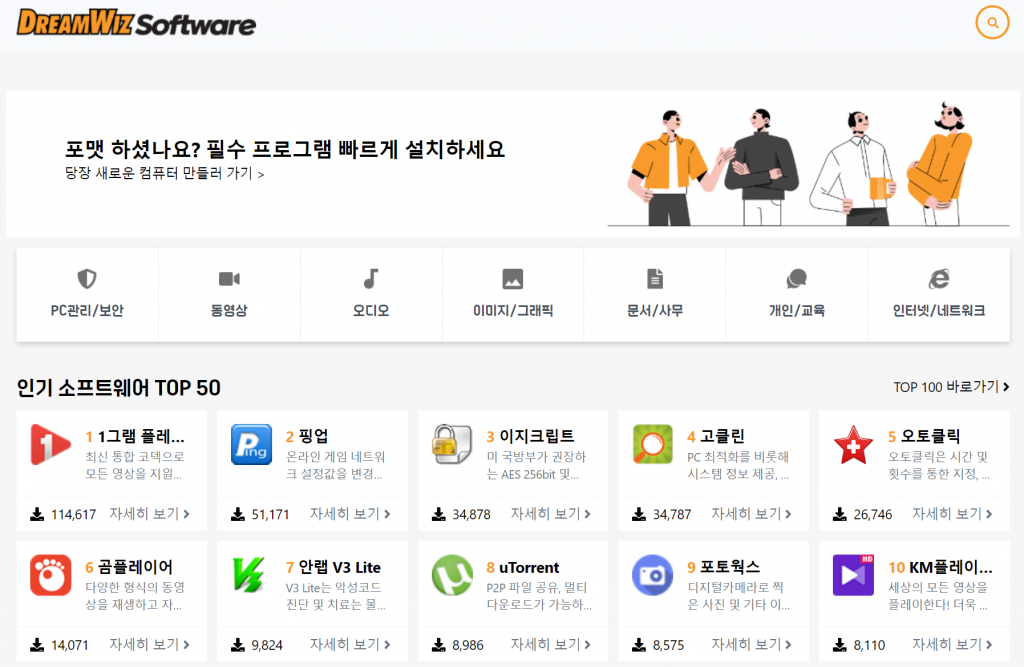Viewport: 1024px width, 667px height.
Task: Click the title 고클린
Action: 722,436
